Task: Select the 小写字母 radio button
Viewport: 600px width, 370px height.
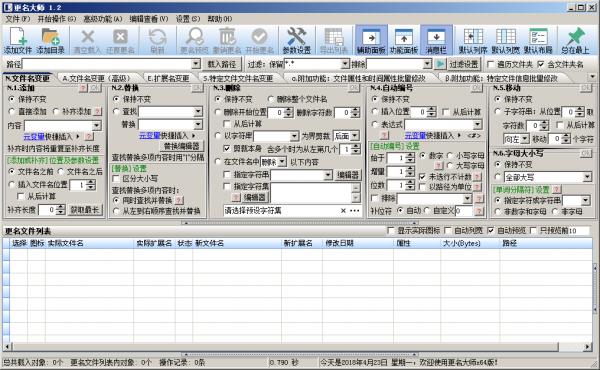Action: (450, 156)
